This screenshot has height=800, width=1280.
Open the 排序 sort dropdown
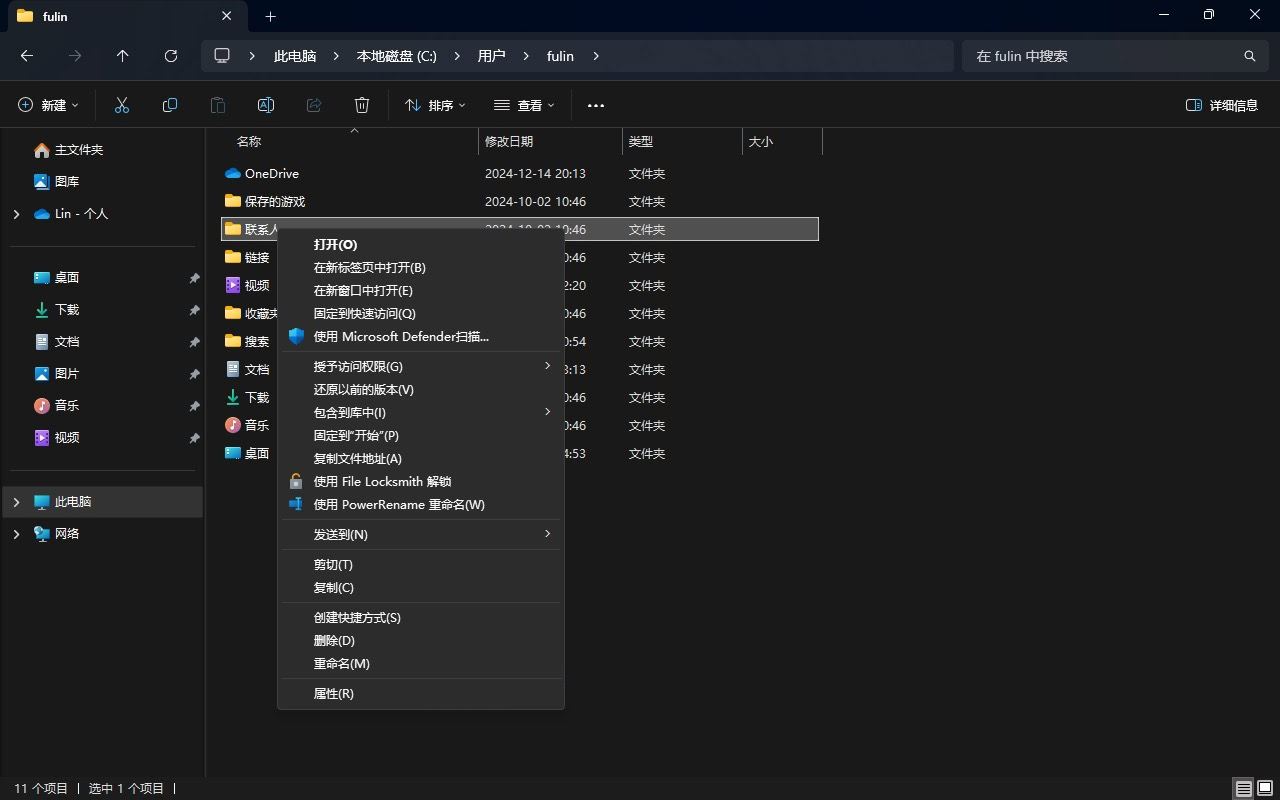434,105
